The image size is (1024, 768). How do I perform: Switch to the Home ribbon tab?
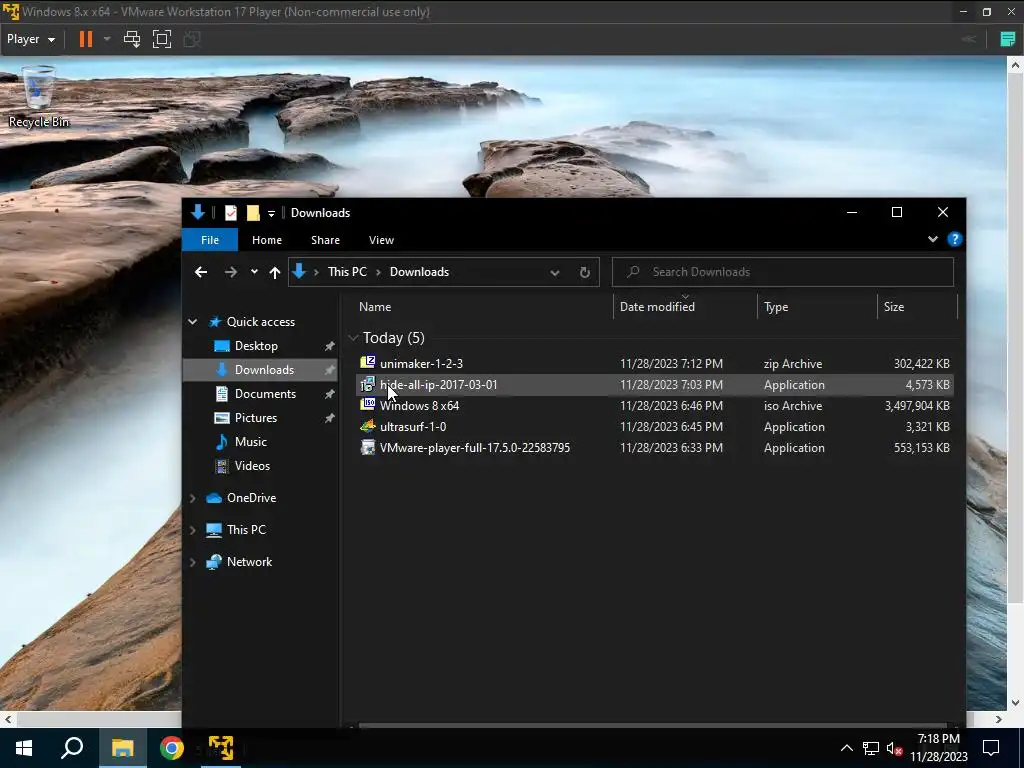(267, 240)
